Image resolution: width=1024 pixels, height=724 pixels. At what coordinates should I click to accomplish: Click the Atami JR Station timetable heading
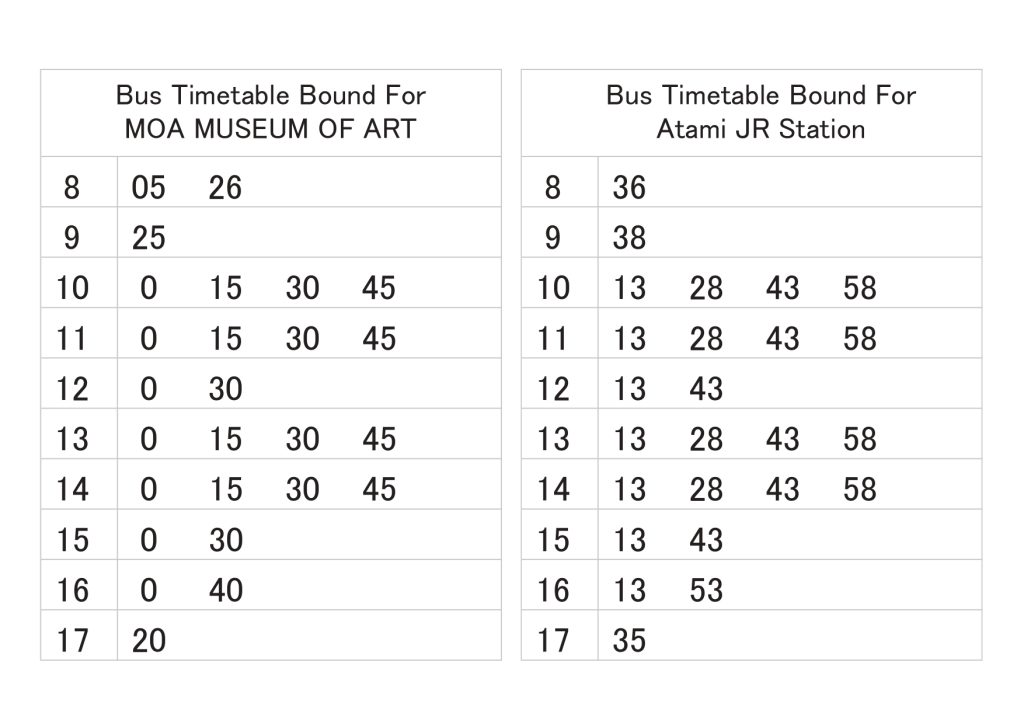(760, 112)
